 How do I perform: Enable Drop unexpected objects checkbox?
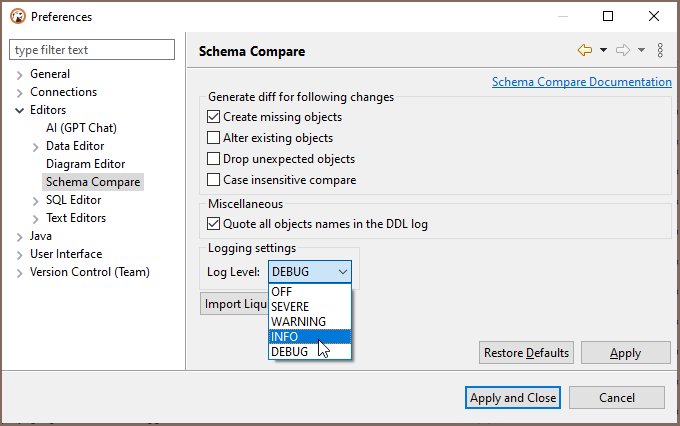213,159
